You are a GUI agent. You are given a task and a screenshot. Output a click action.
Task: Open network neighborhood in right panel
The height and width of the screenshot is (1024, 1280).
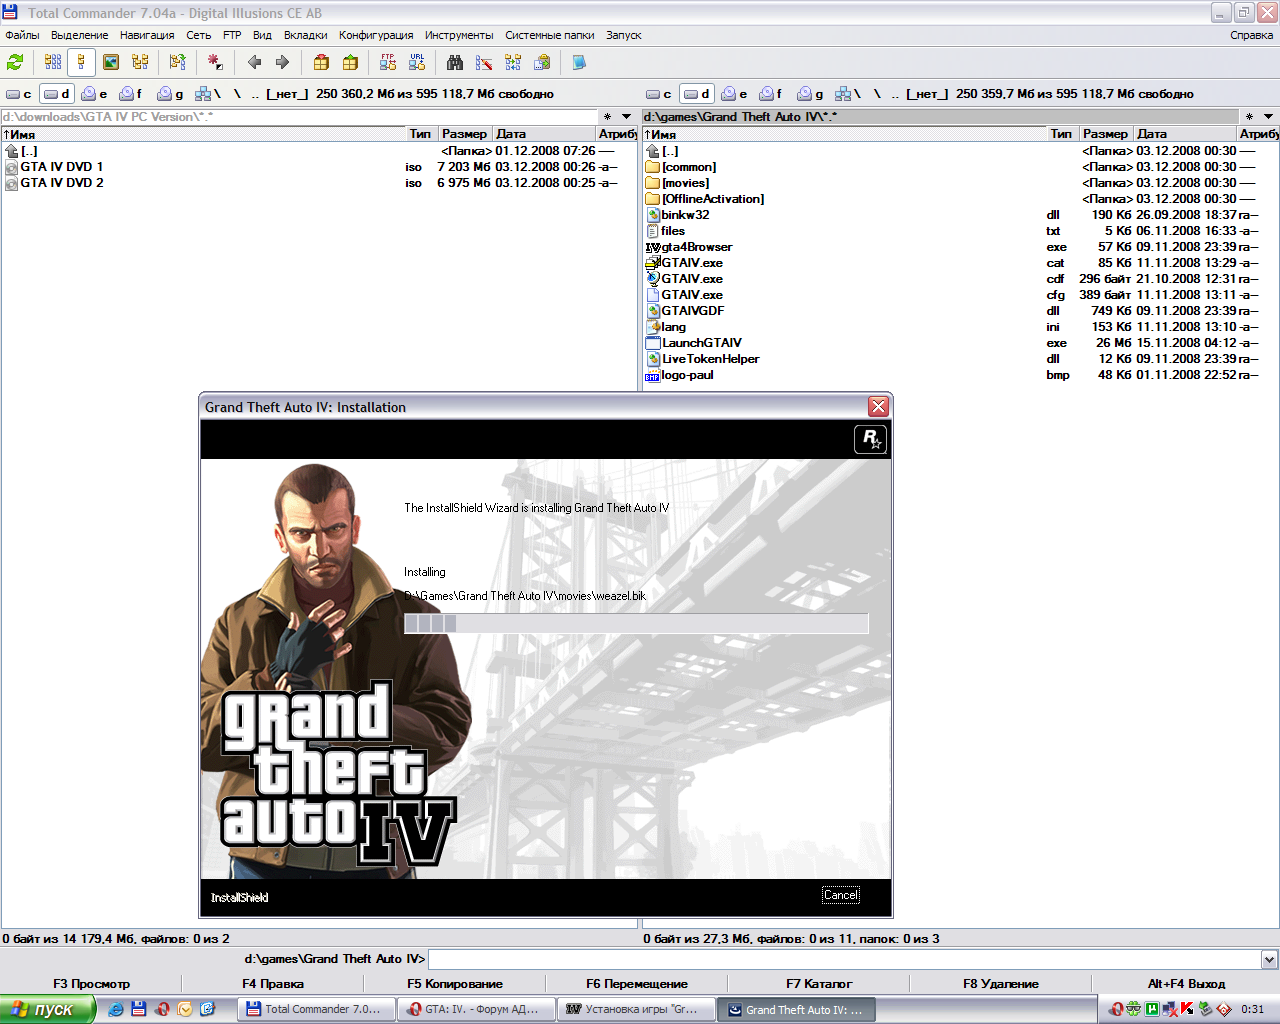click(849, 94)
